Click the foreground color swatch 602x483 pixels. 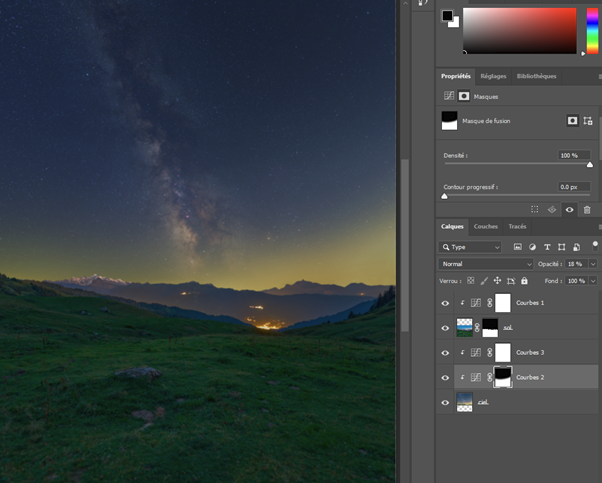pos(447,16)
